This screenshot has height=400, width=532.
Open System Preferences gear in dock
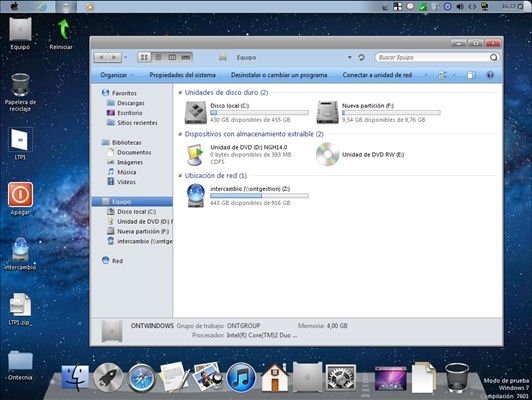[341, 378]
